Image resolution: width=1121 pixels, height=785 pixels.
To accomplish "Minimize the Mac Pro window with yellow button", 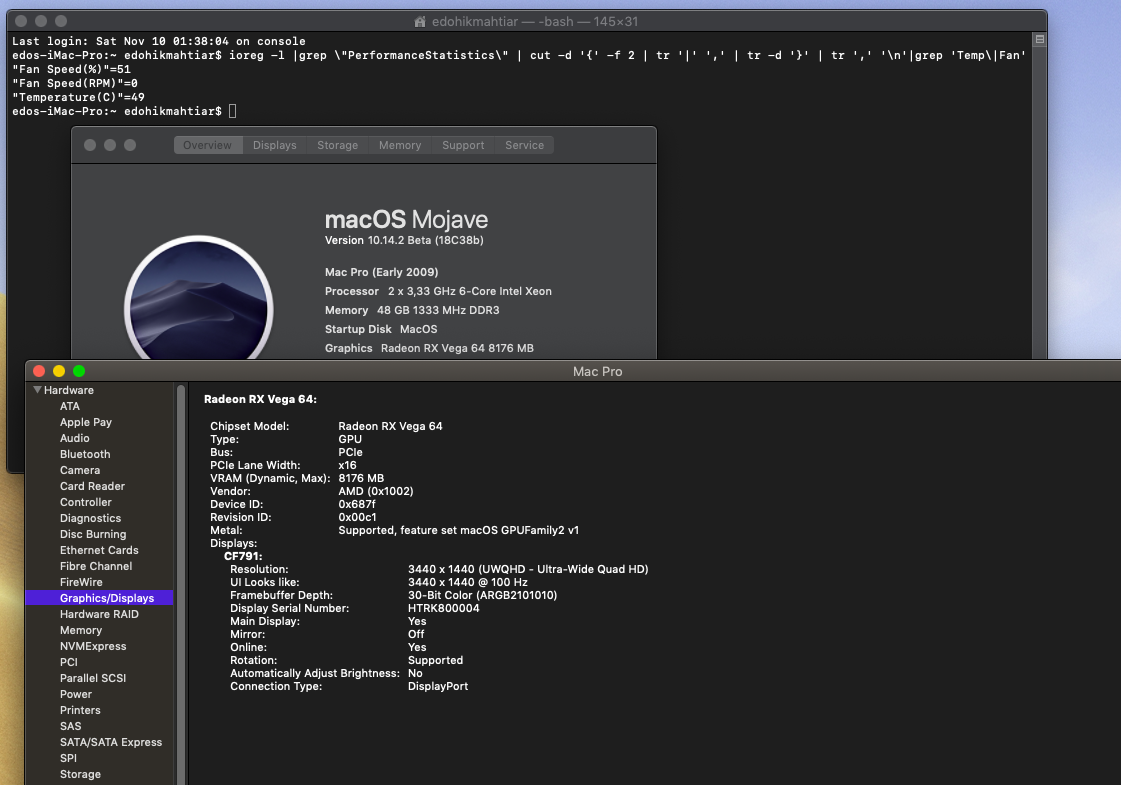I will tap(59, 371).
